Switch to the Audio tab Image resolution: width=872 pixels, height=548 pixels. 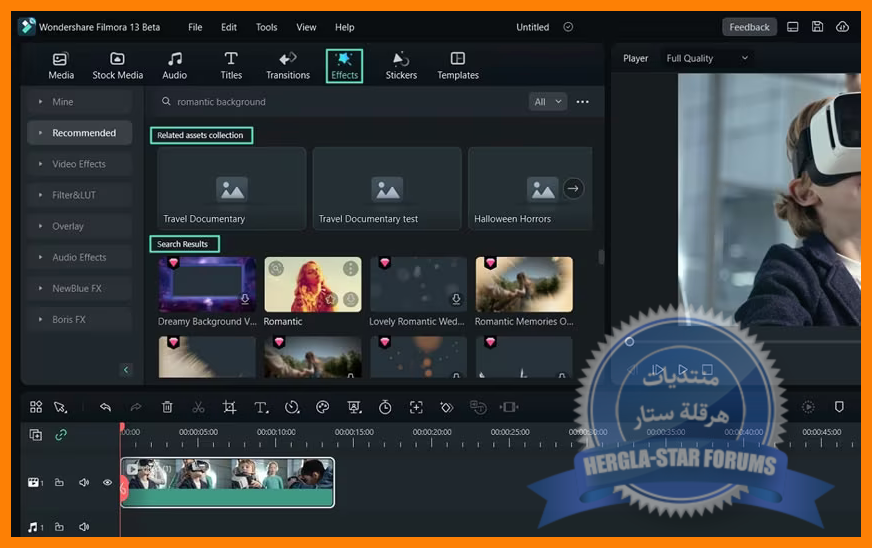pos(175,66)
